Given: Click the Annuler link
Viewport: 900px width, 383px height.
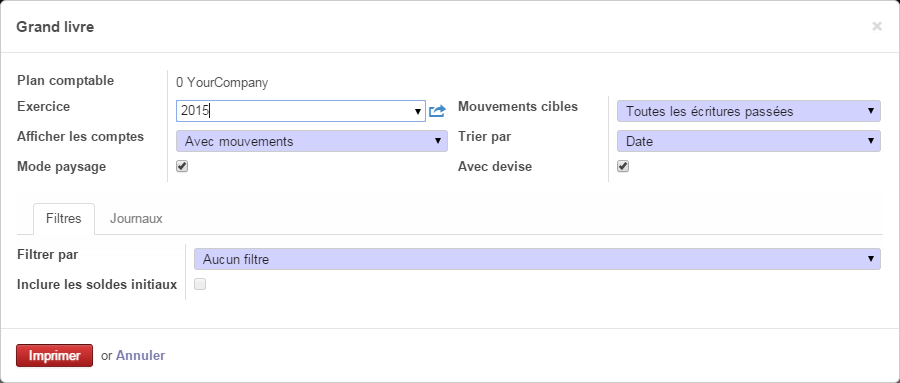Looking at the screenshot, I should tap(141, 355).
